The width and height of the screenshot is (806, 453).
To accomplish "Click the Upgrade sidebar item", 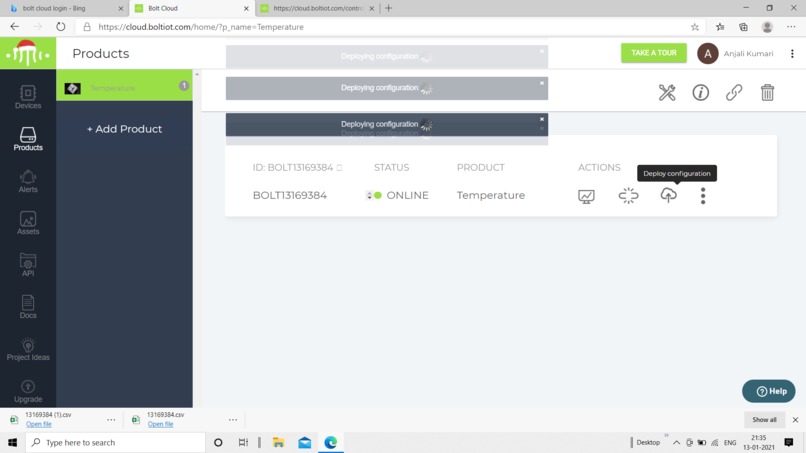I will [28, 391].
